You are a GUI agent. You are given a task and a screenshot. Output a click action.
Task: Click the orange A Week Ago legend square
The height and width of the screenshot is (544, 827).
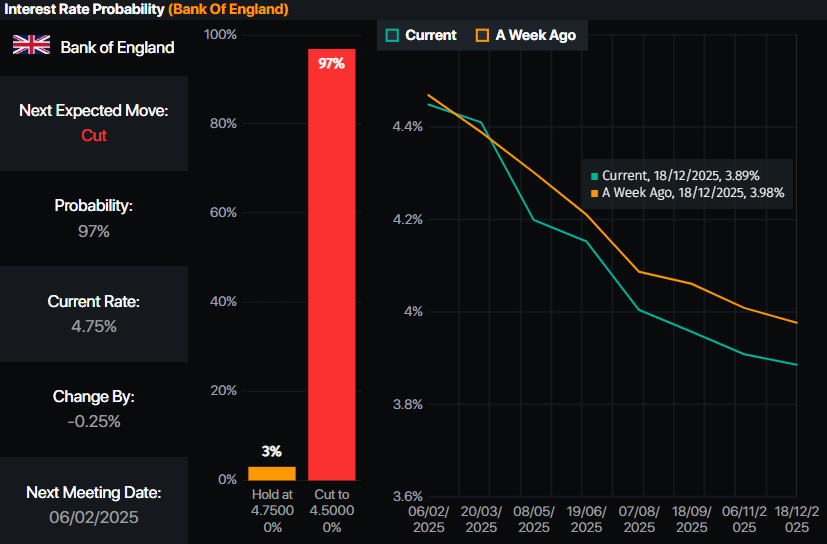point(483,35)
